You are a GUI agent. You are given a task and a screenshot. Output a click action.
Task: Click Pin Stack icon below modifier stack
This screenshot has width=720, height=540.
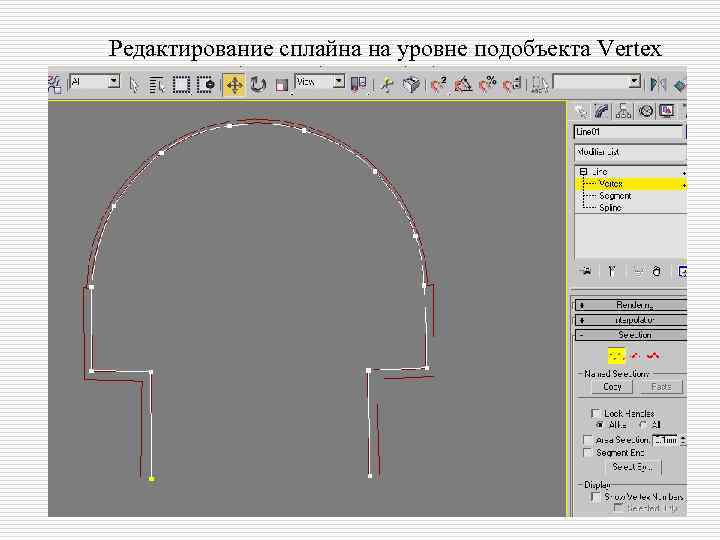point(586,272)
